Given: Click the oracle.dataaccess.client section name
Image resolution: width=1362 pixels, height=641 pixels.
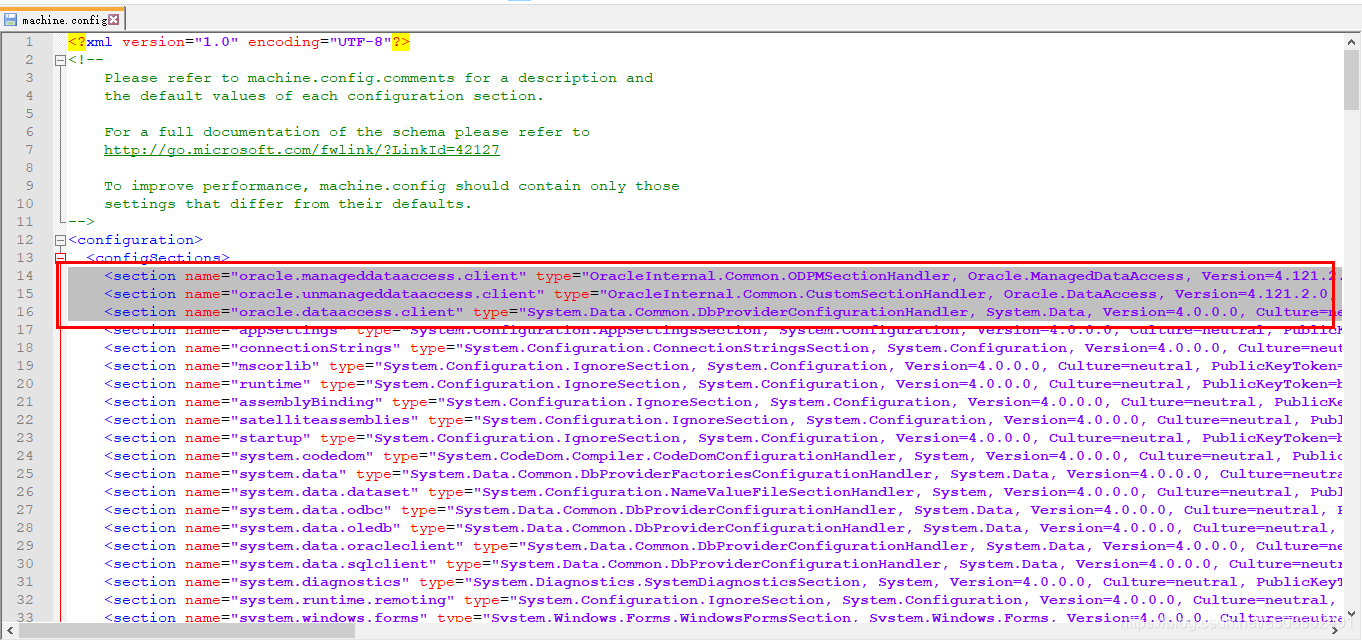Looking at the screenshot, I should [x=347, y=312].
